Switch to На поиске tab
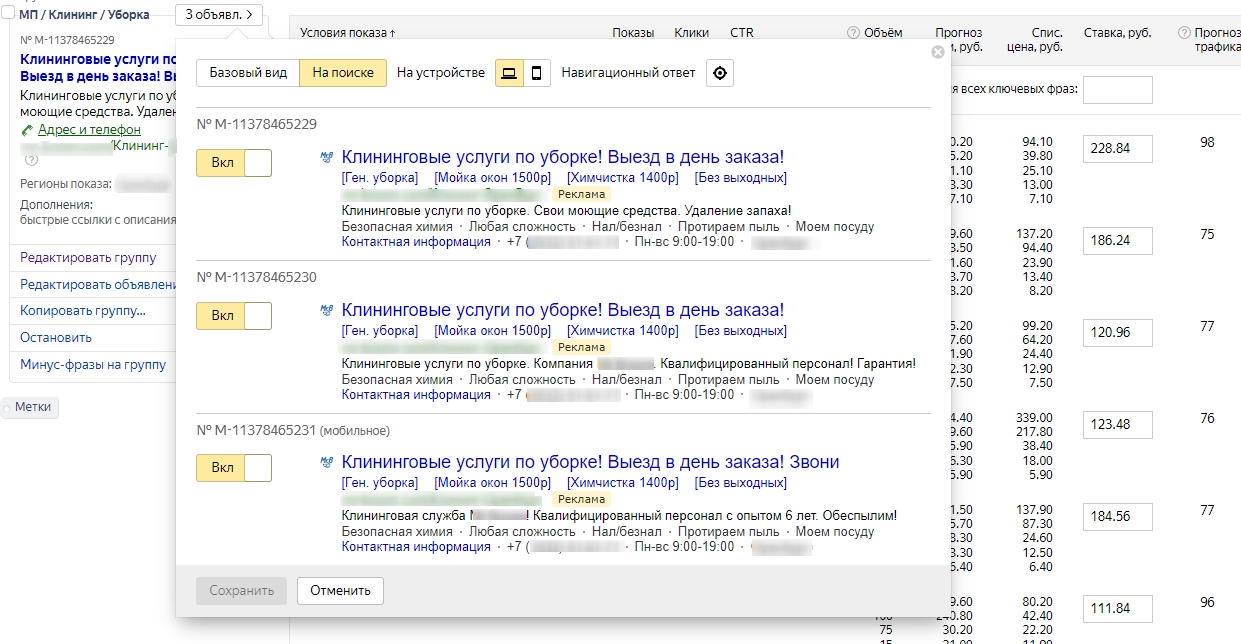The image size is (1241, 644). 343,73
